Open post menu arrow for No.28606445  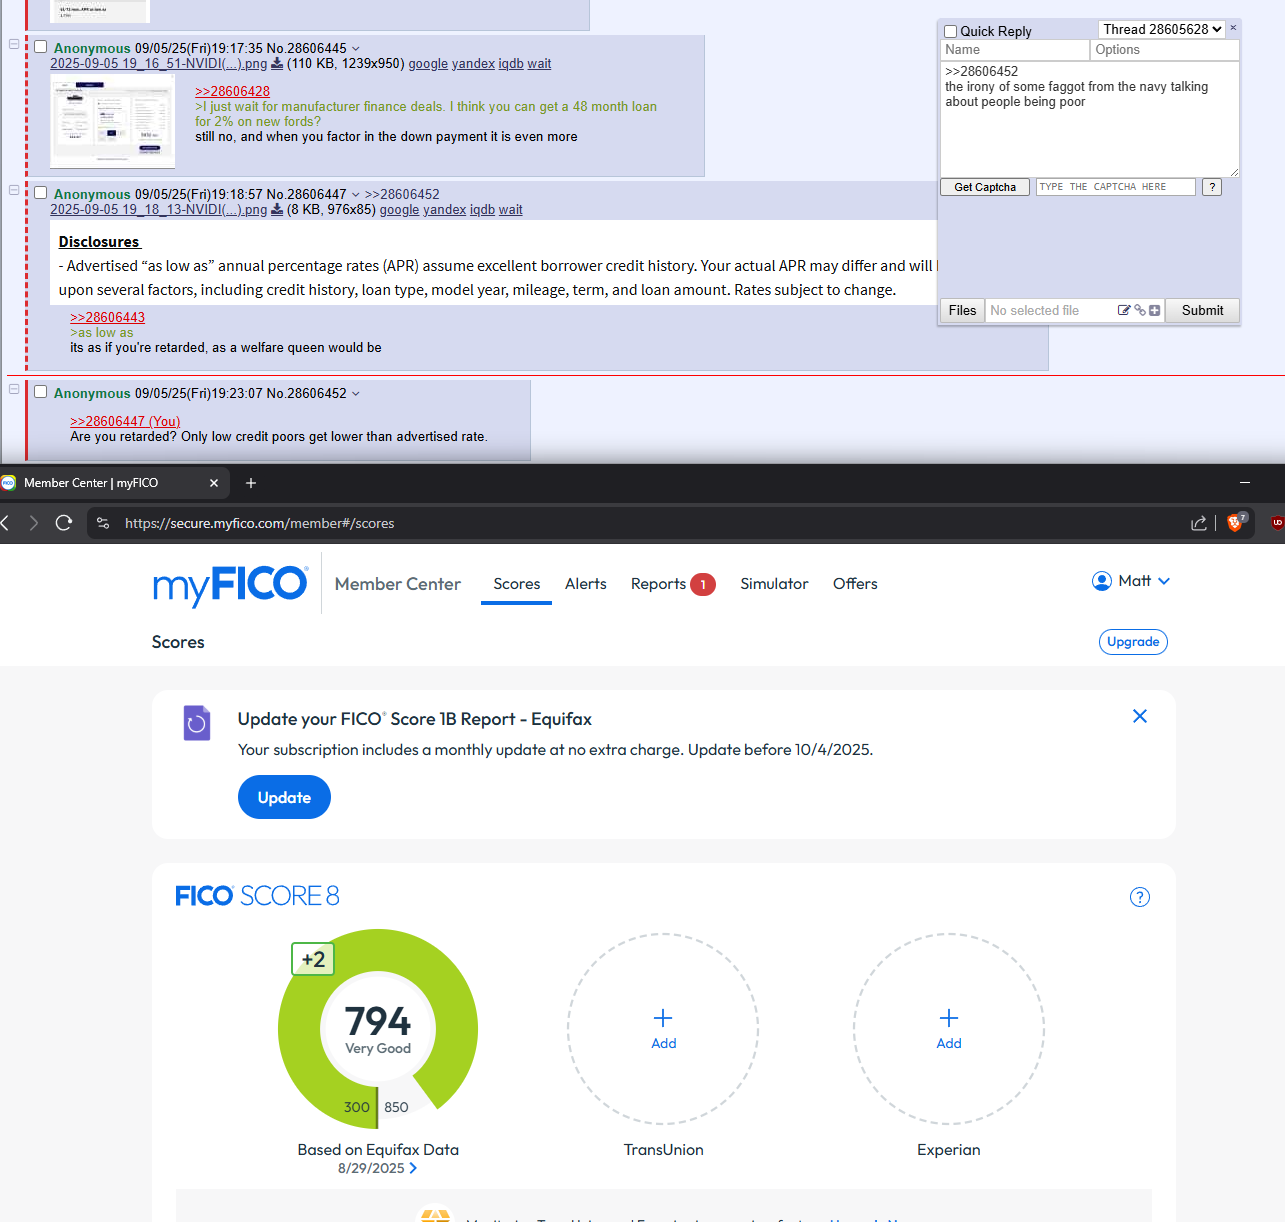click(356, 49)
